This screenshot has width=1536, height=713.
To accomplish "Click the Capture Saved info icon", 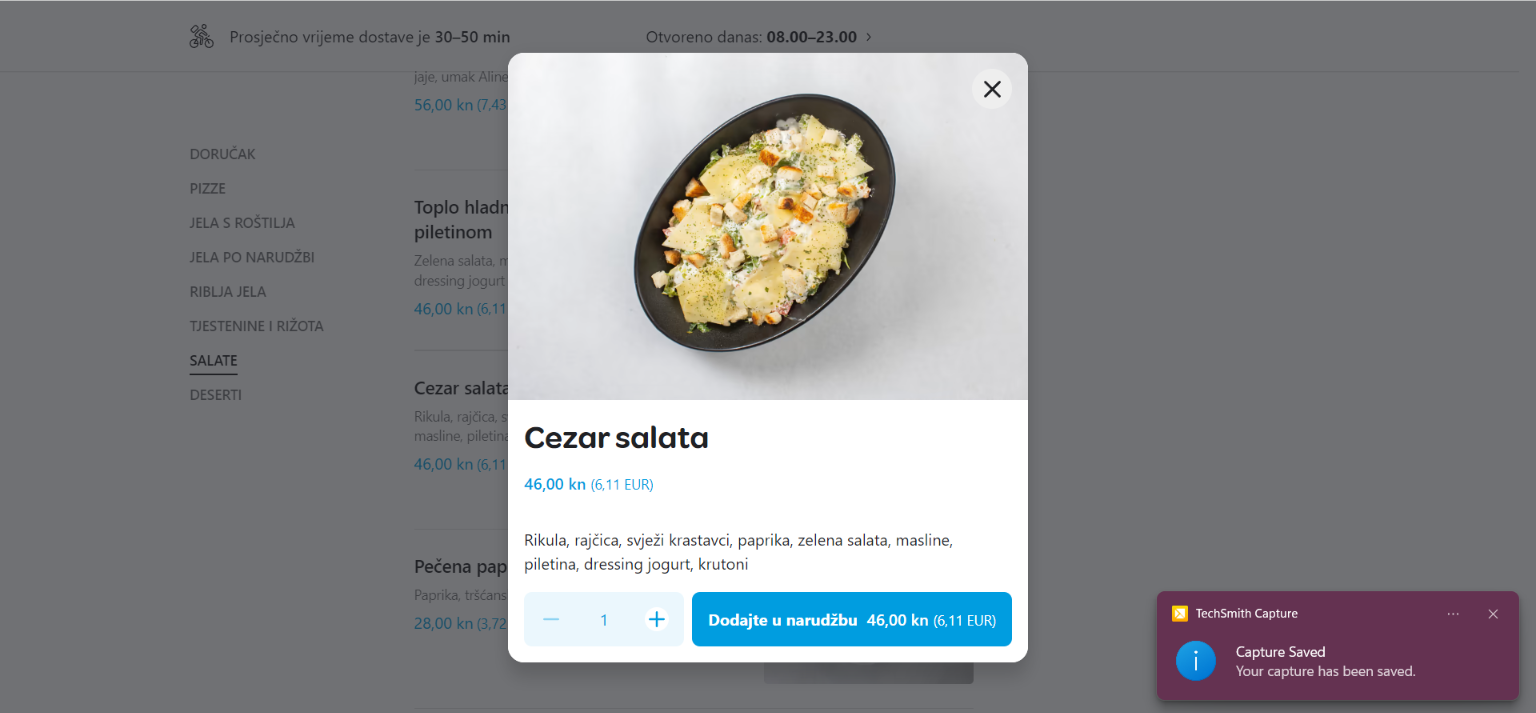I will (1196, 661).
